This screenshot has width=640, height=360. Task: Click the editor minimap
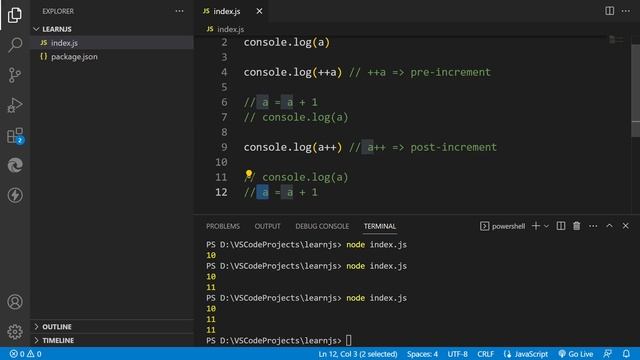[x=616, y=40]
